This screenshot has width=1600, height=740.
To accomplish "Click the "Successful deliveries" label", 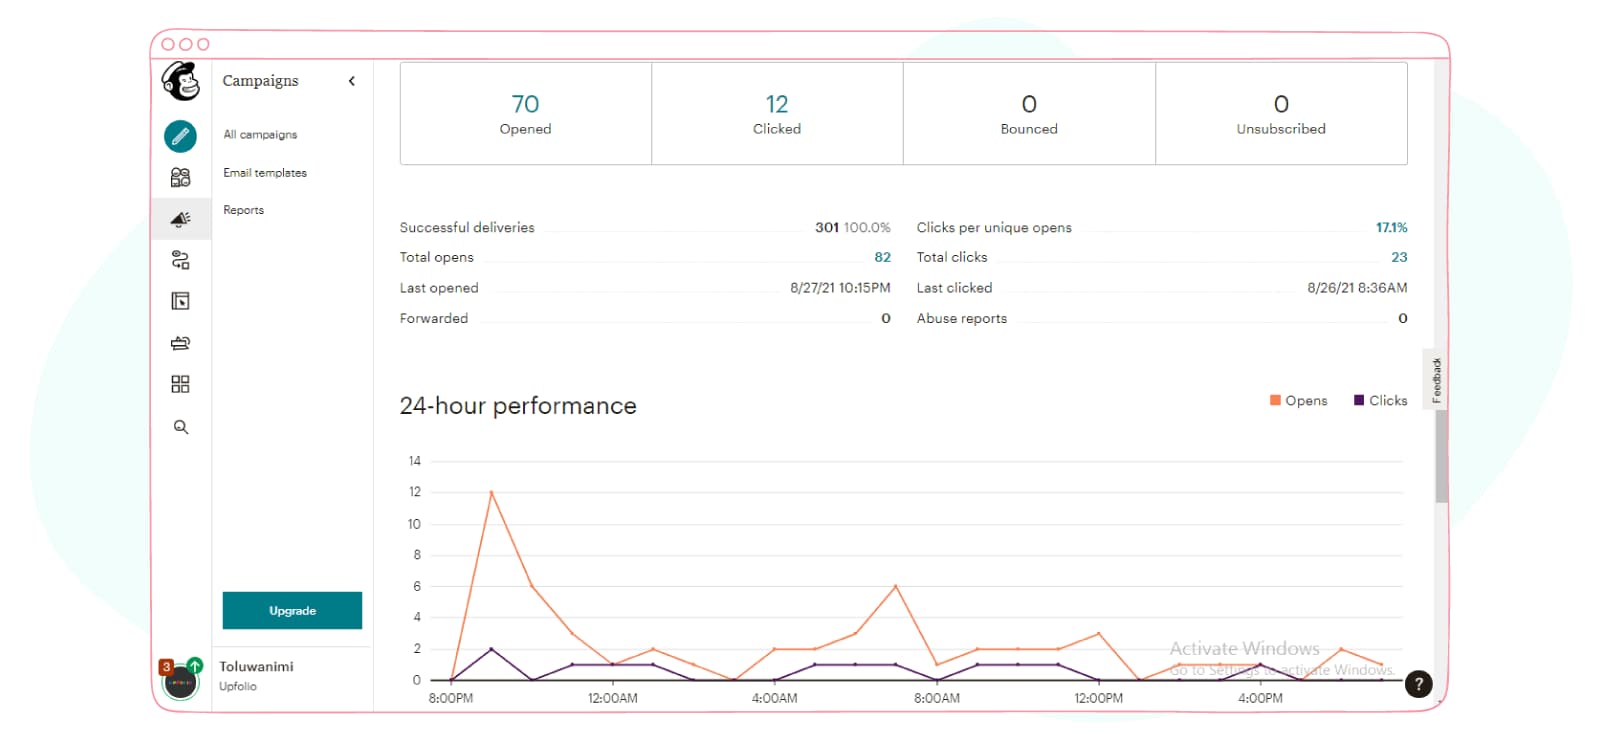I will coord(467,227).
